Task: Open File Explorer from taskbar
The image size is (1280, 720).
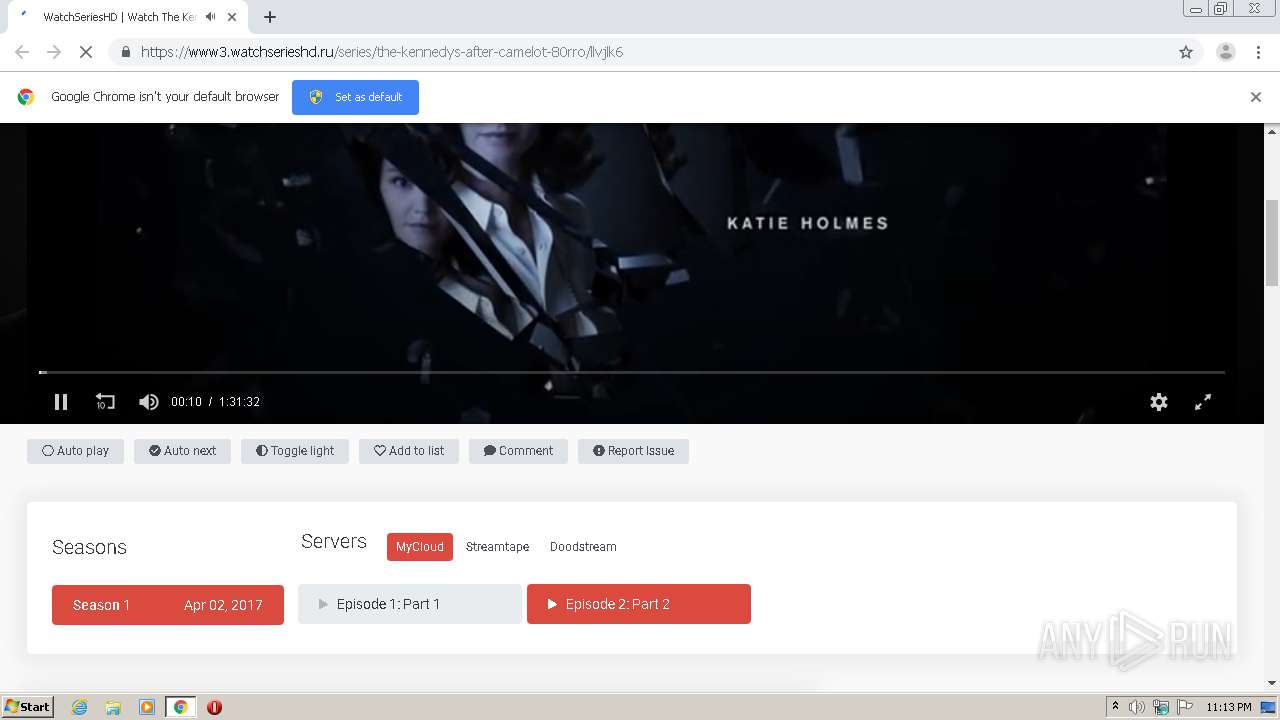Action: (x=113, y=707)
